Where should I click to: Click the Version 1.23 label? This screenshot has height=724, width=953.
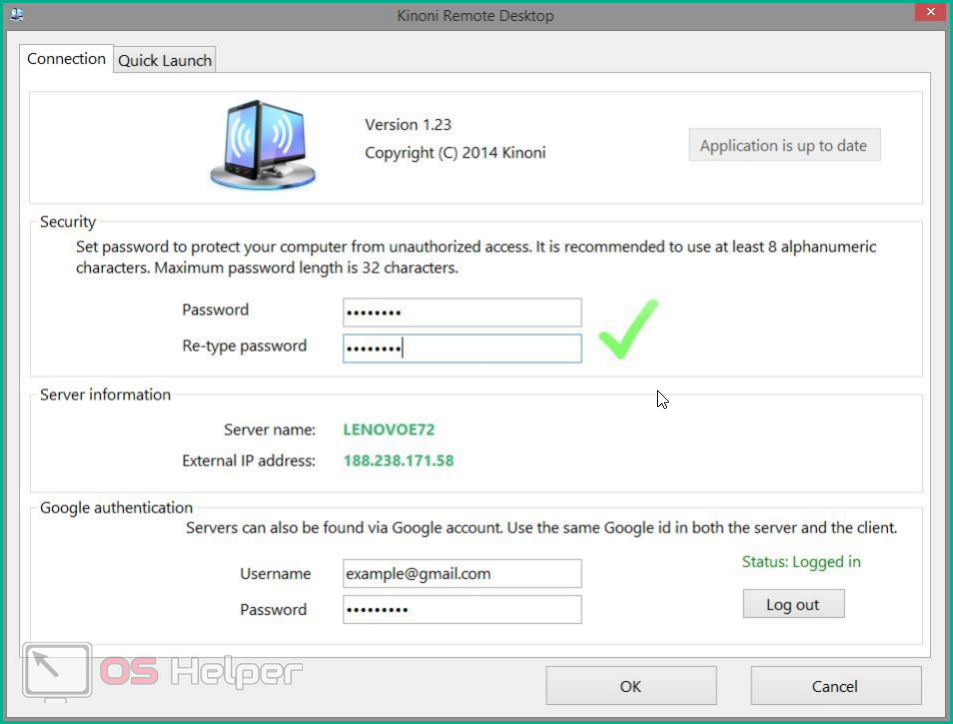coord(408,125)
